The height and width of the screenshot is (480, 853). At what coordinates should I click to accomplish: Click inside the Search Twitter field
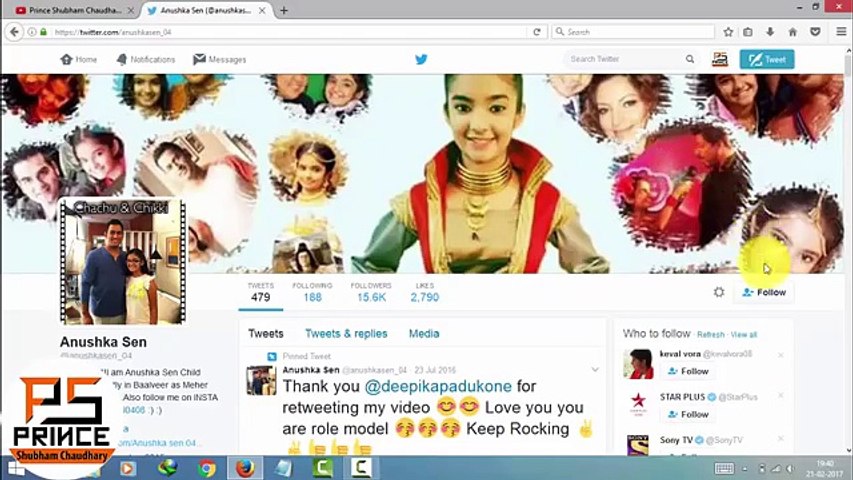[623, 59]
